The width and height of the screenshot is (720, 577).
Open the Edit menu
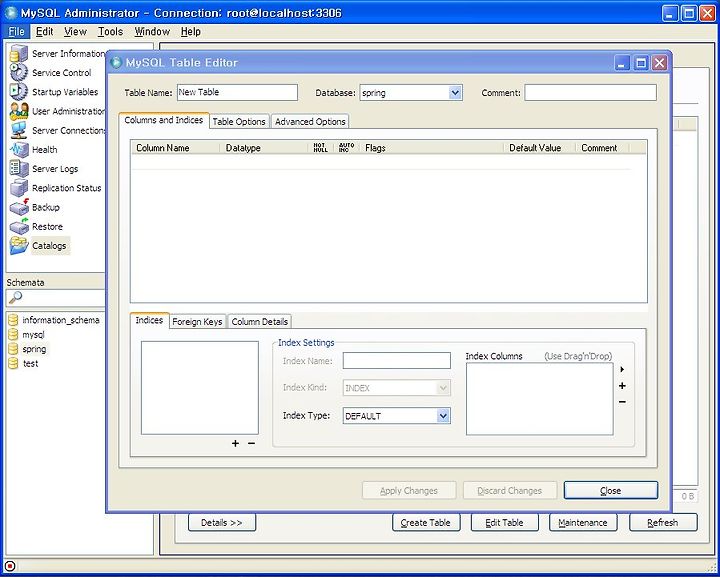(x=45, y=32)
